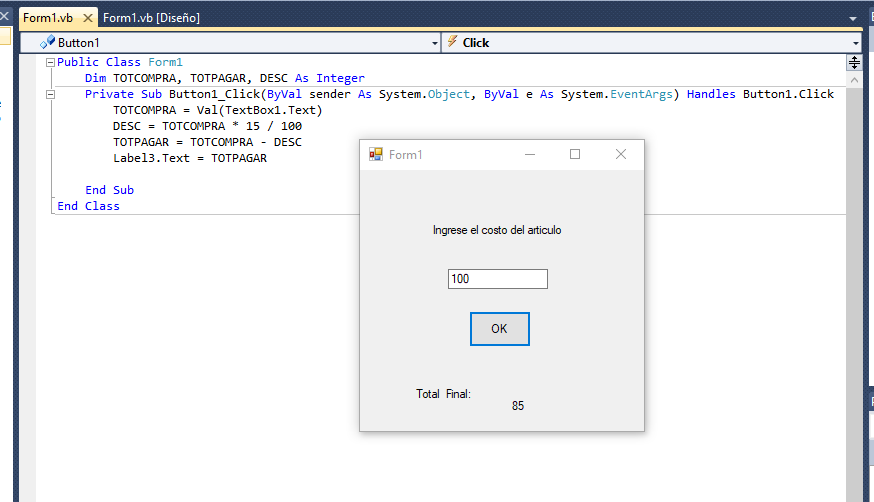This screenshot has width=874, height=502.
Task: Click the Button1 object icon in class selector
Action: [x=46, y=43]
